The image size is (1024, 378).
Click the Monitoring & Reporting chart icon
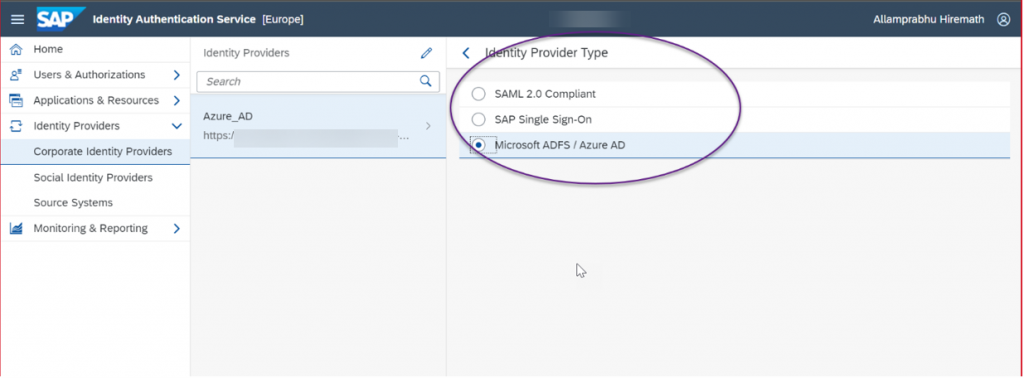[x=16, y=228]
